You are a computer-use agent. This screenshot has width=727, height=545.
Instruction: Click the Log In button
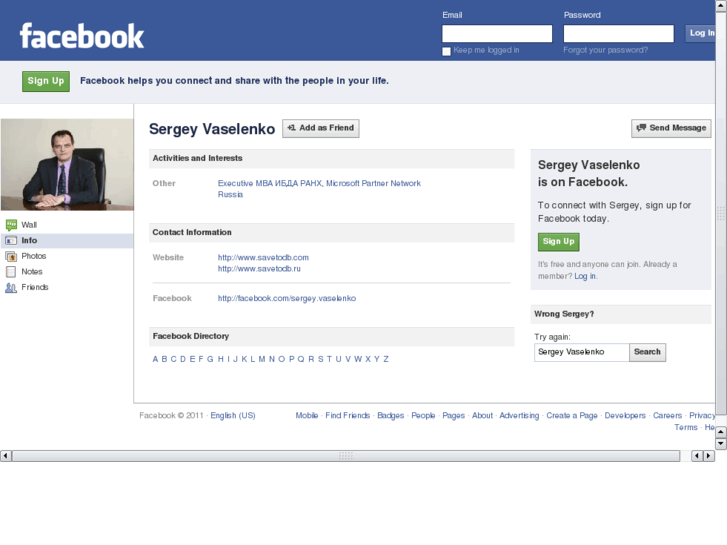click(x=701, y=33)
